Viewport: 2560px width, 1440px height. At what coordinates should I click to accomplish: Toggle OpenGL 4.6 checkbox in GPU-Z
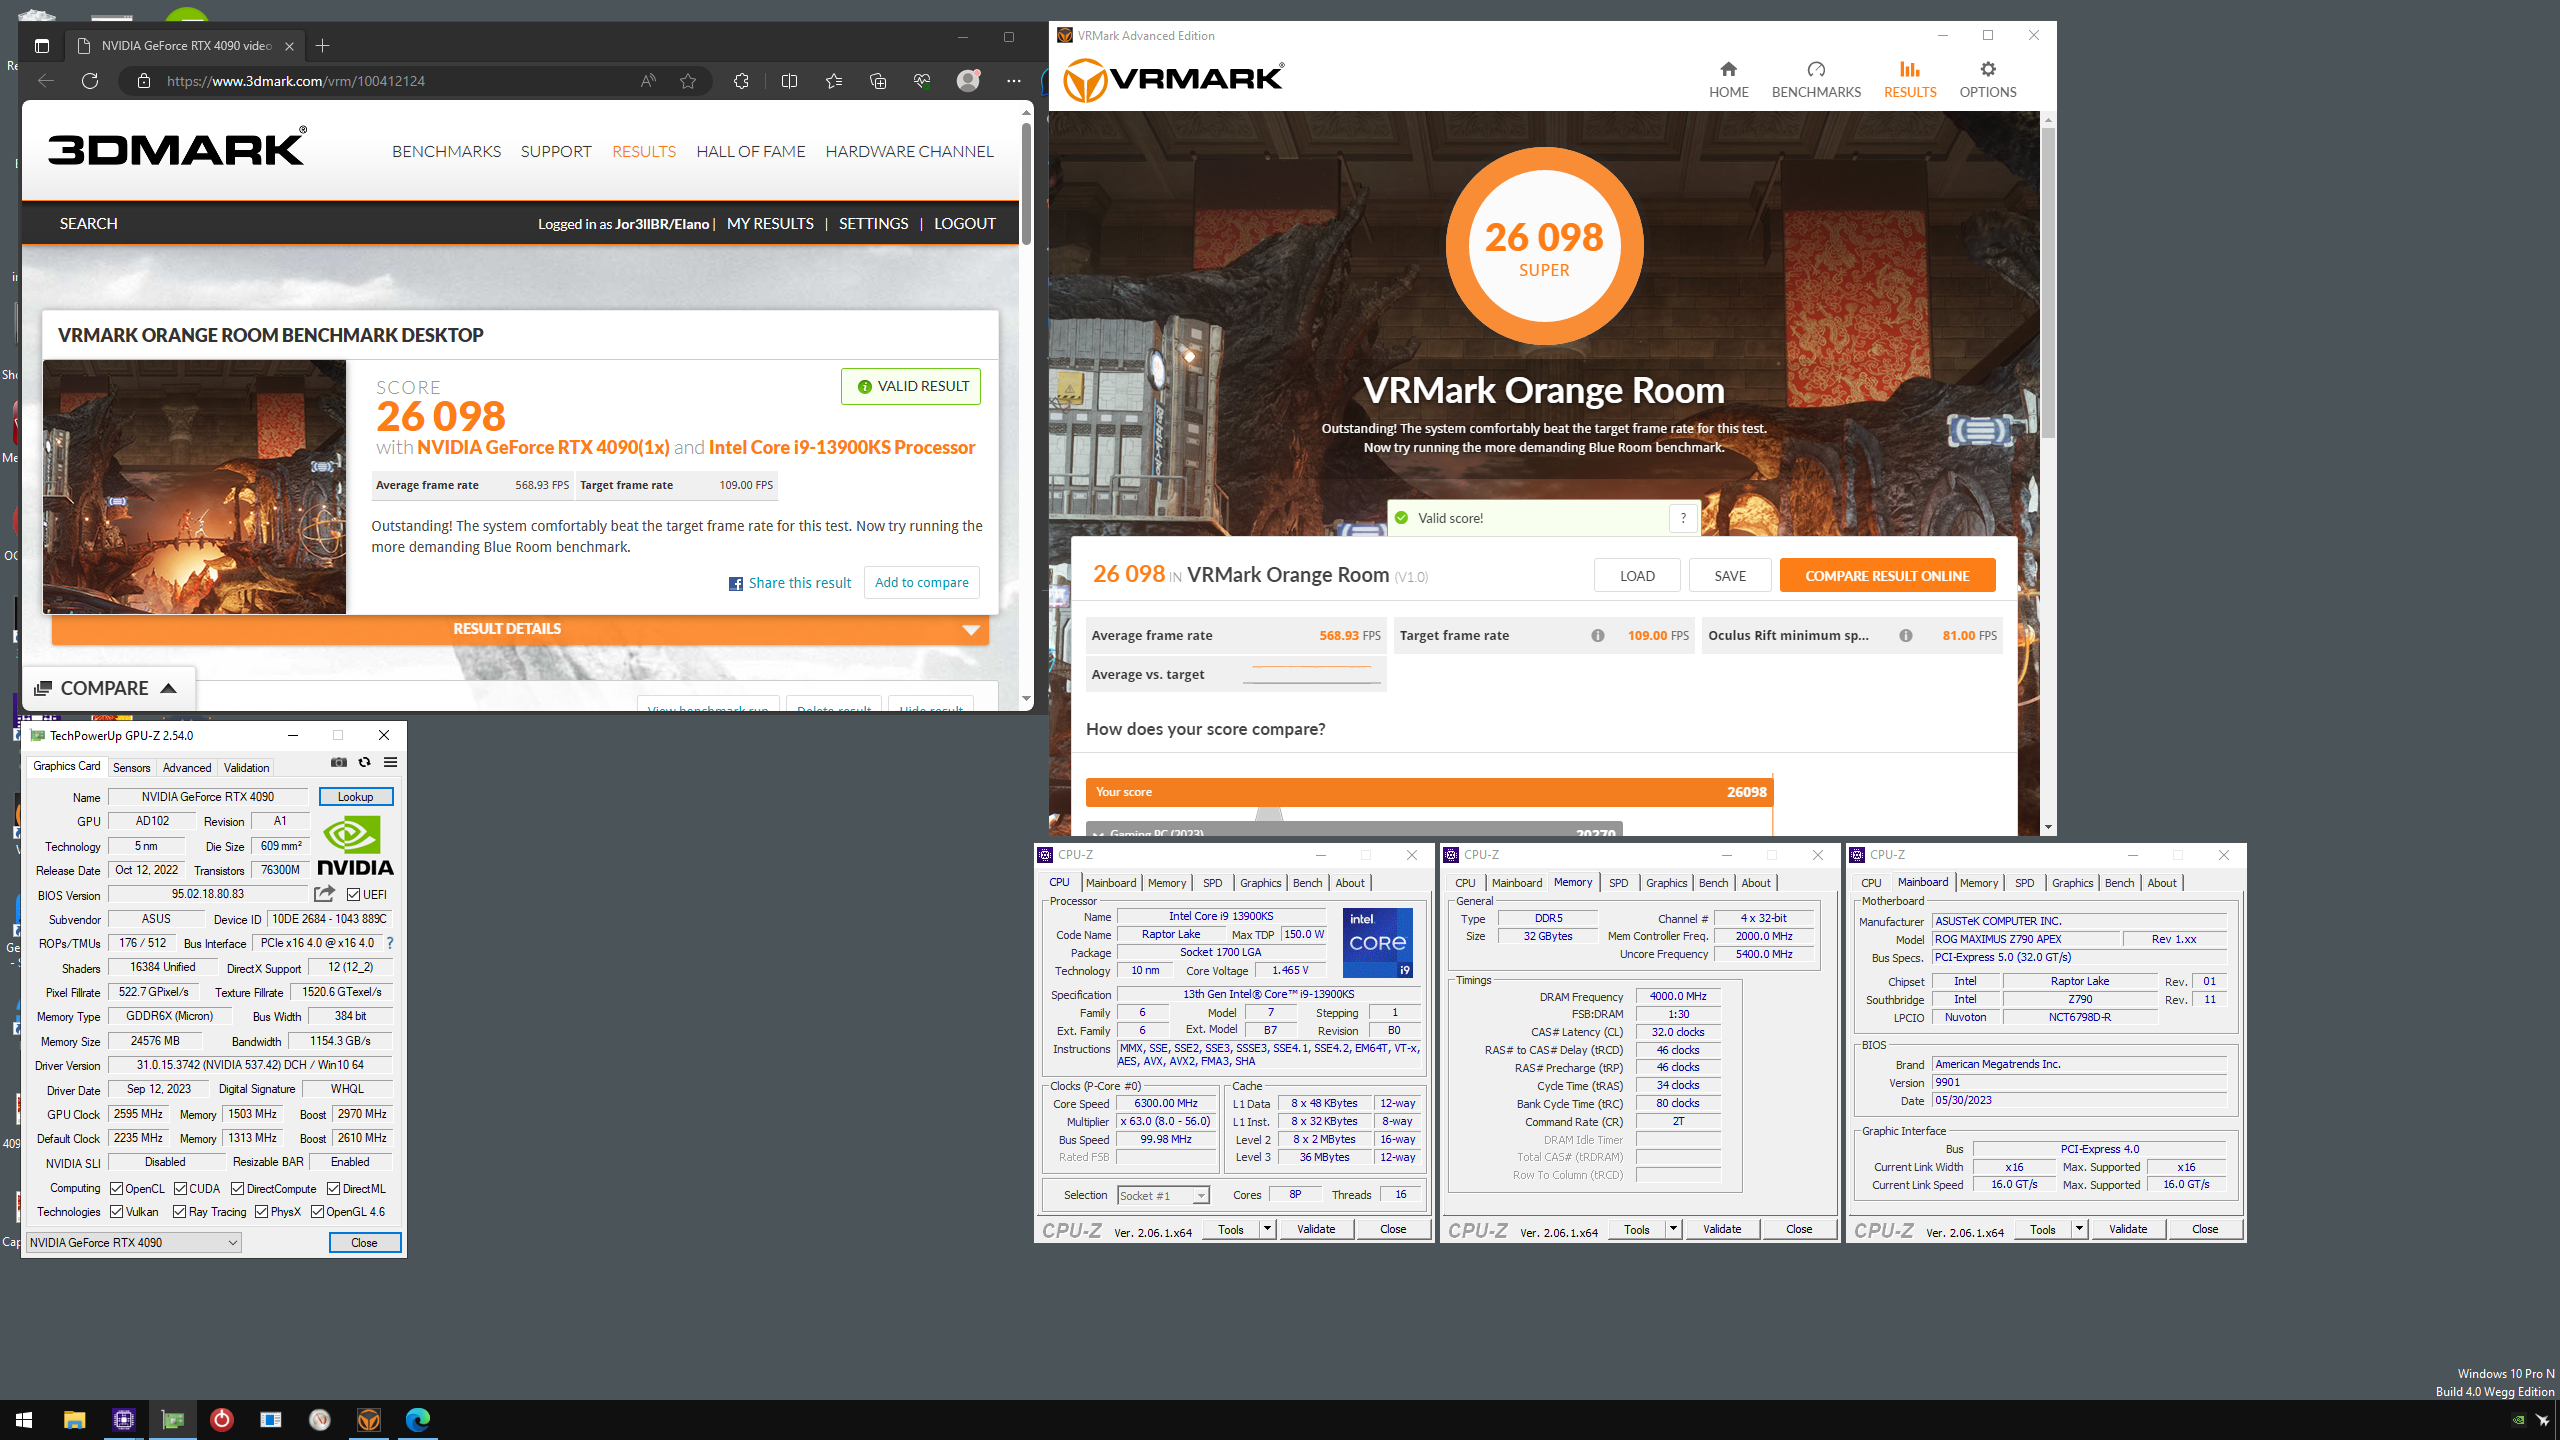(318, 1212)
